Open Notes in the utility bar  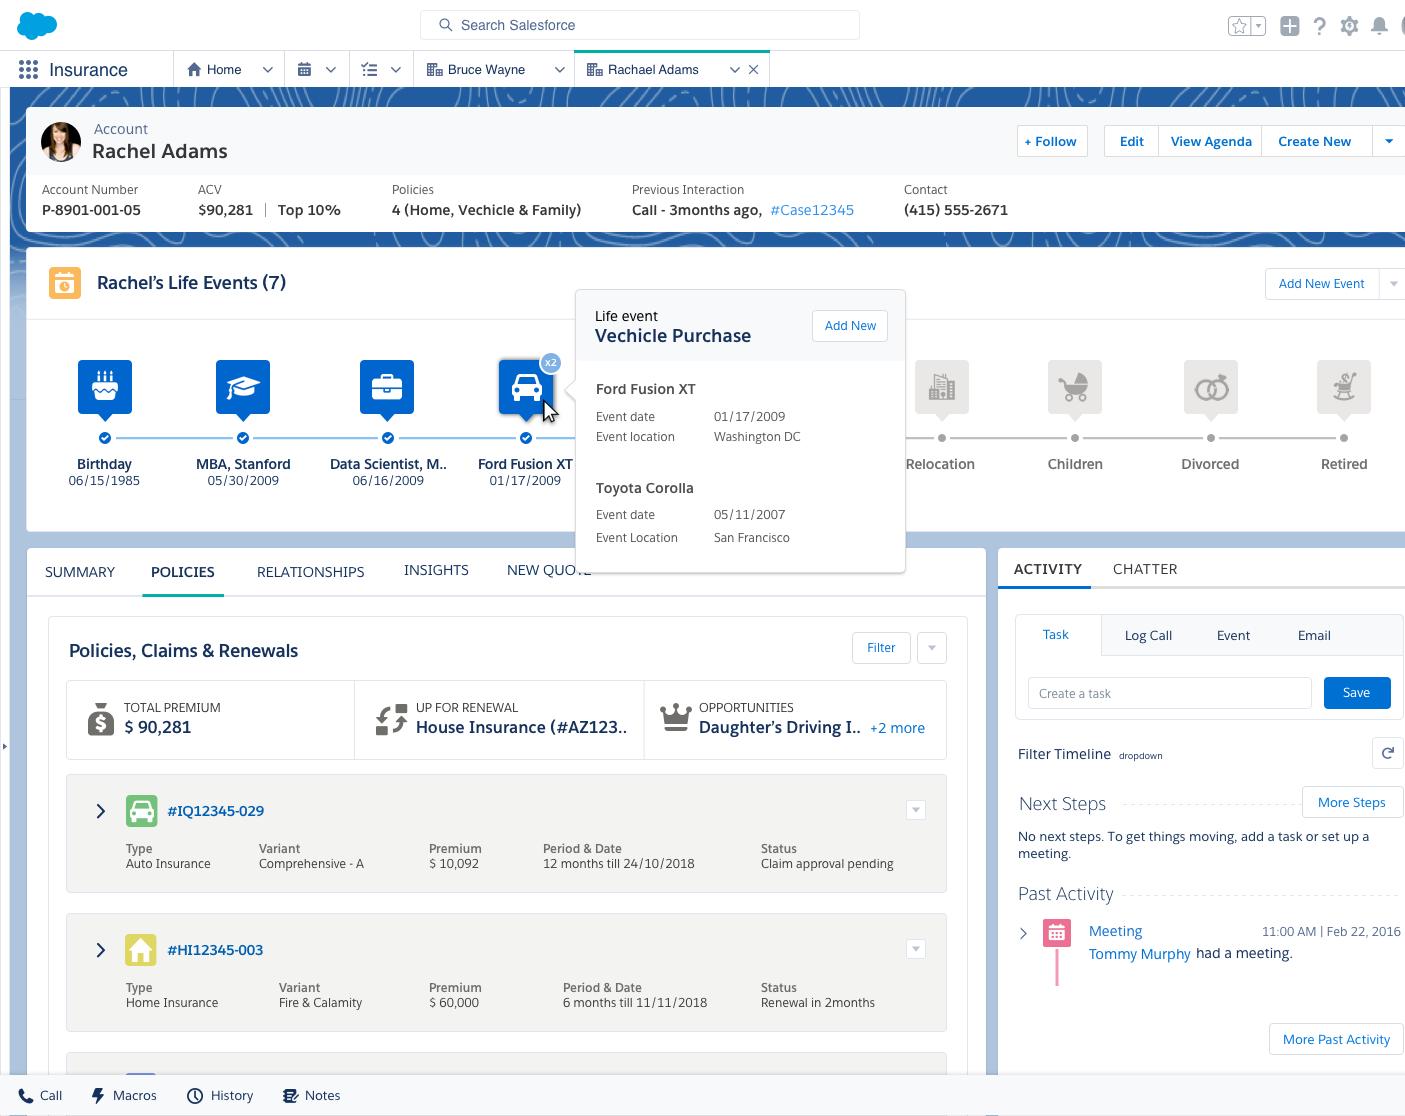[x=311, y=1096]
